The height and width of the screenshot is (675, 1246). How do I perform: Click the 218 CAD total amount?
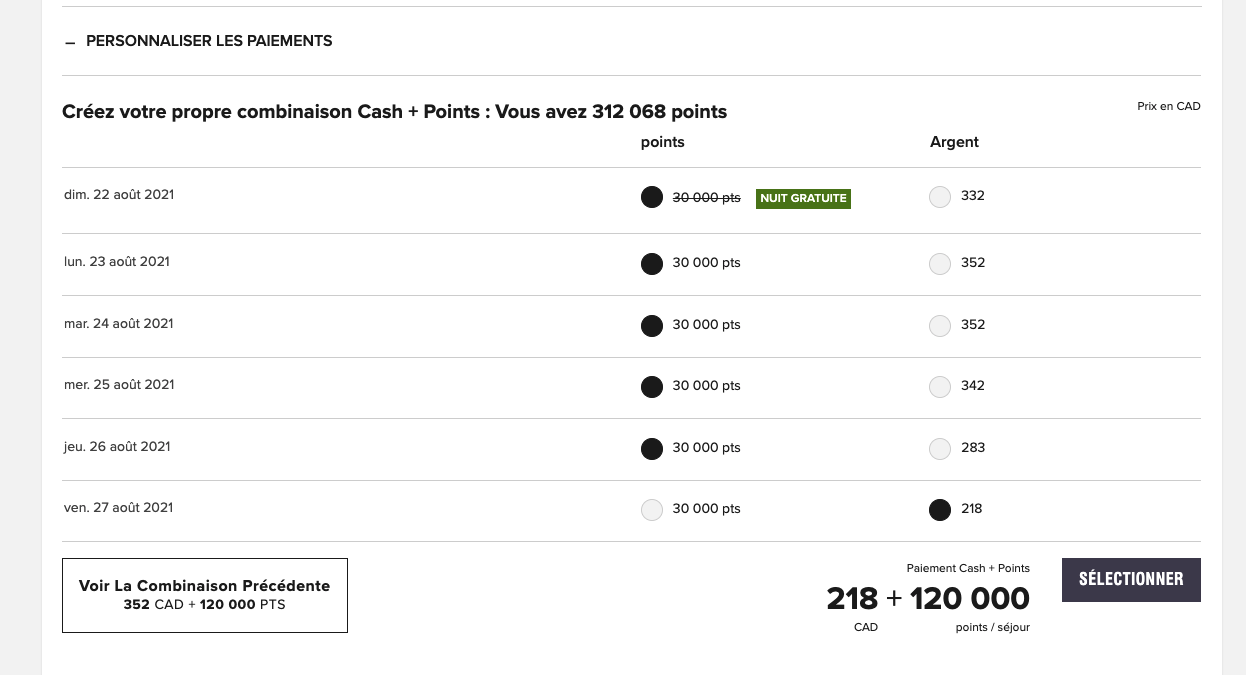852,599
